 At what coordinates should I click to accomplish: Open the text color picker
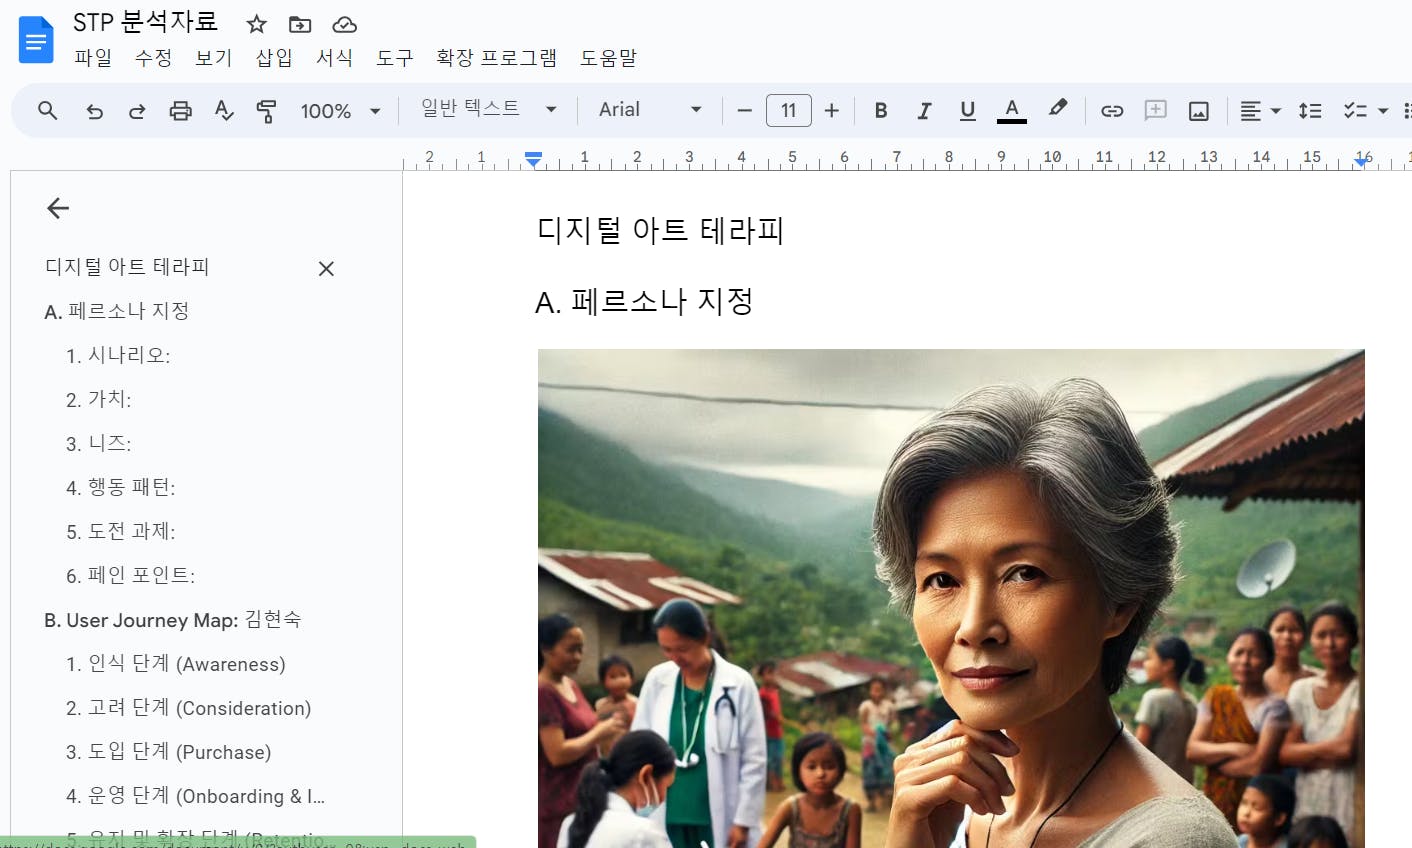[x=1011, y=110]
